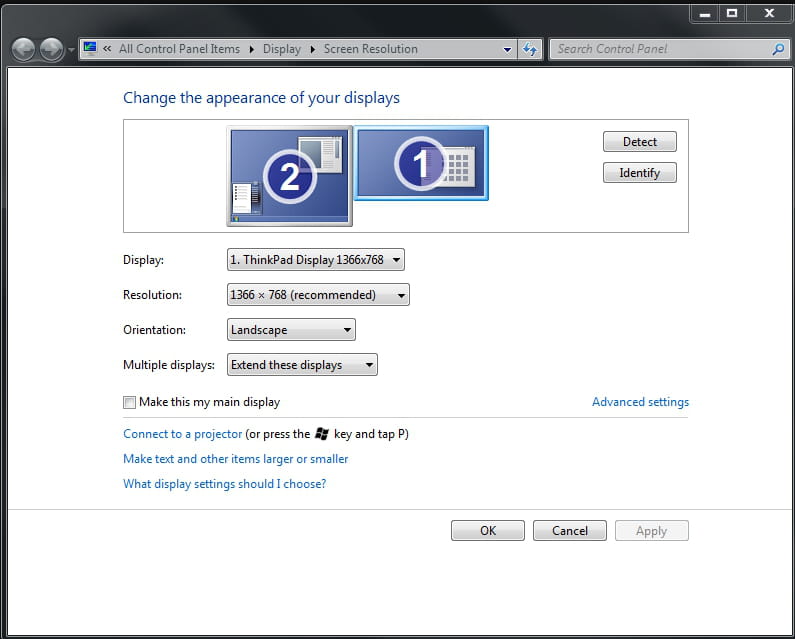Viewport: 795px width, 639px height.
Task: Open the Advanced settings link
Action: 640,402
